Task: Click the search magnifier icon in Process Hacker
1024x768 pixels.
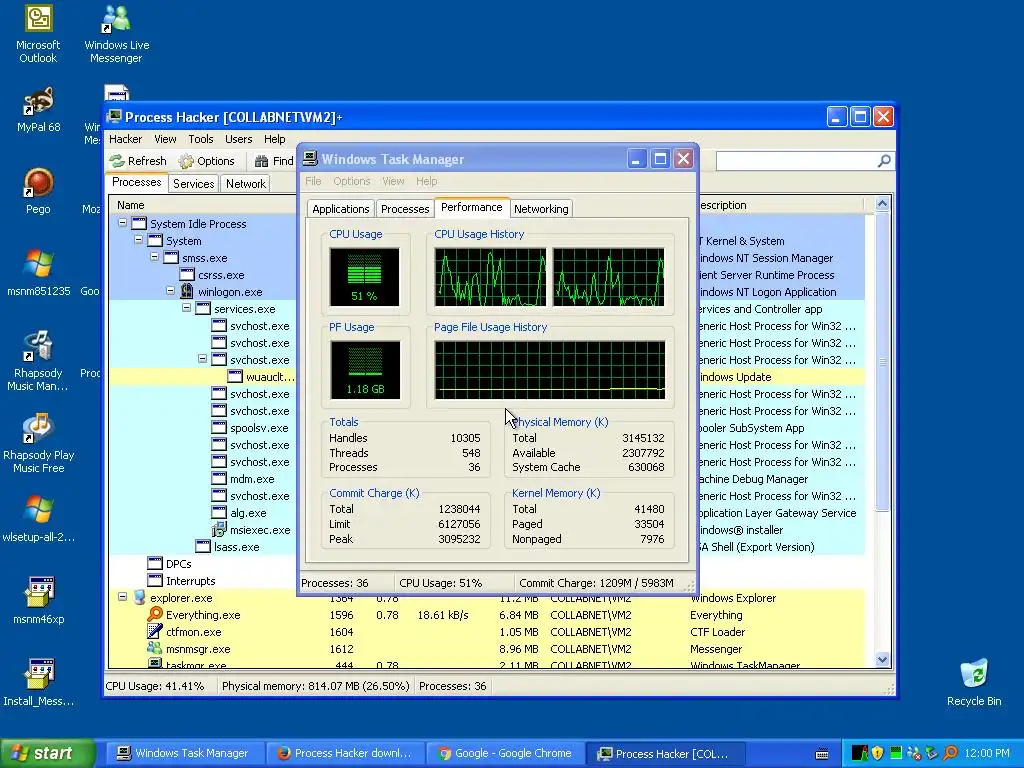Action: [884, 161]
